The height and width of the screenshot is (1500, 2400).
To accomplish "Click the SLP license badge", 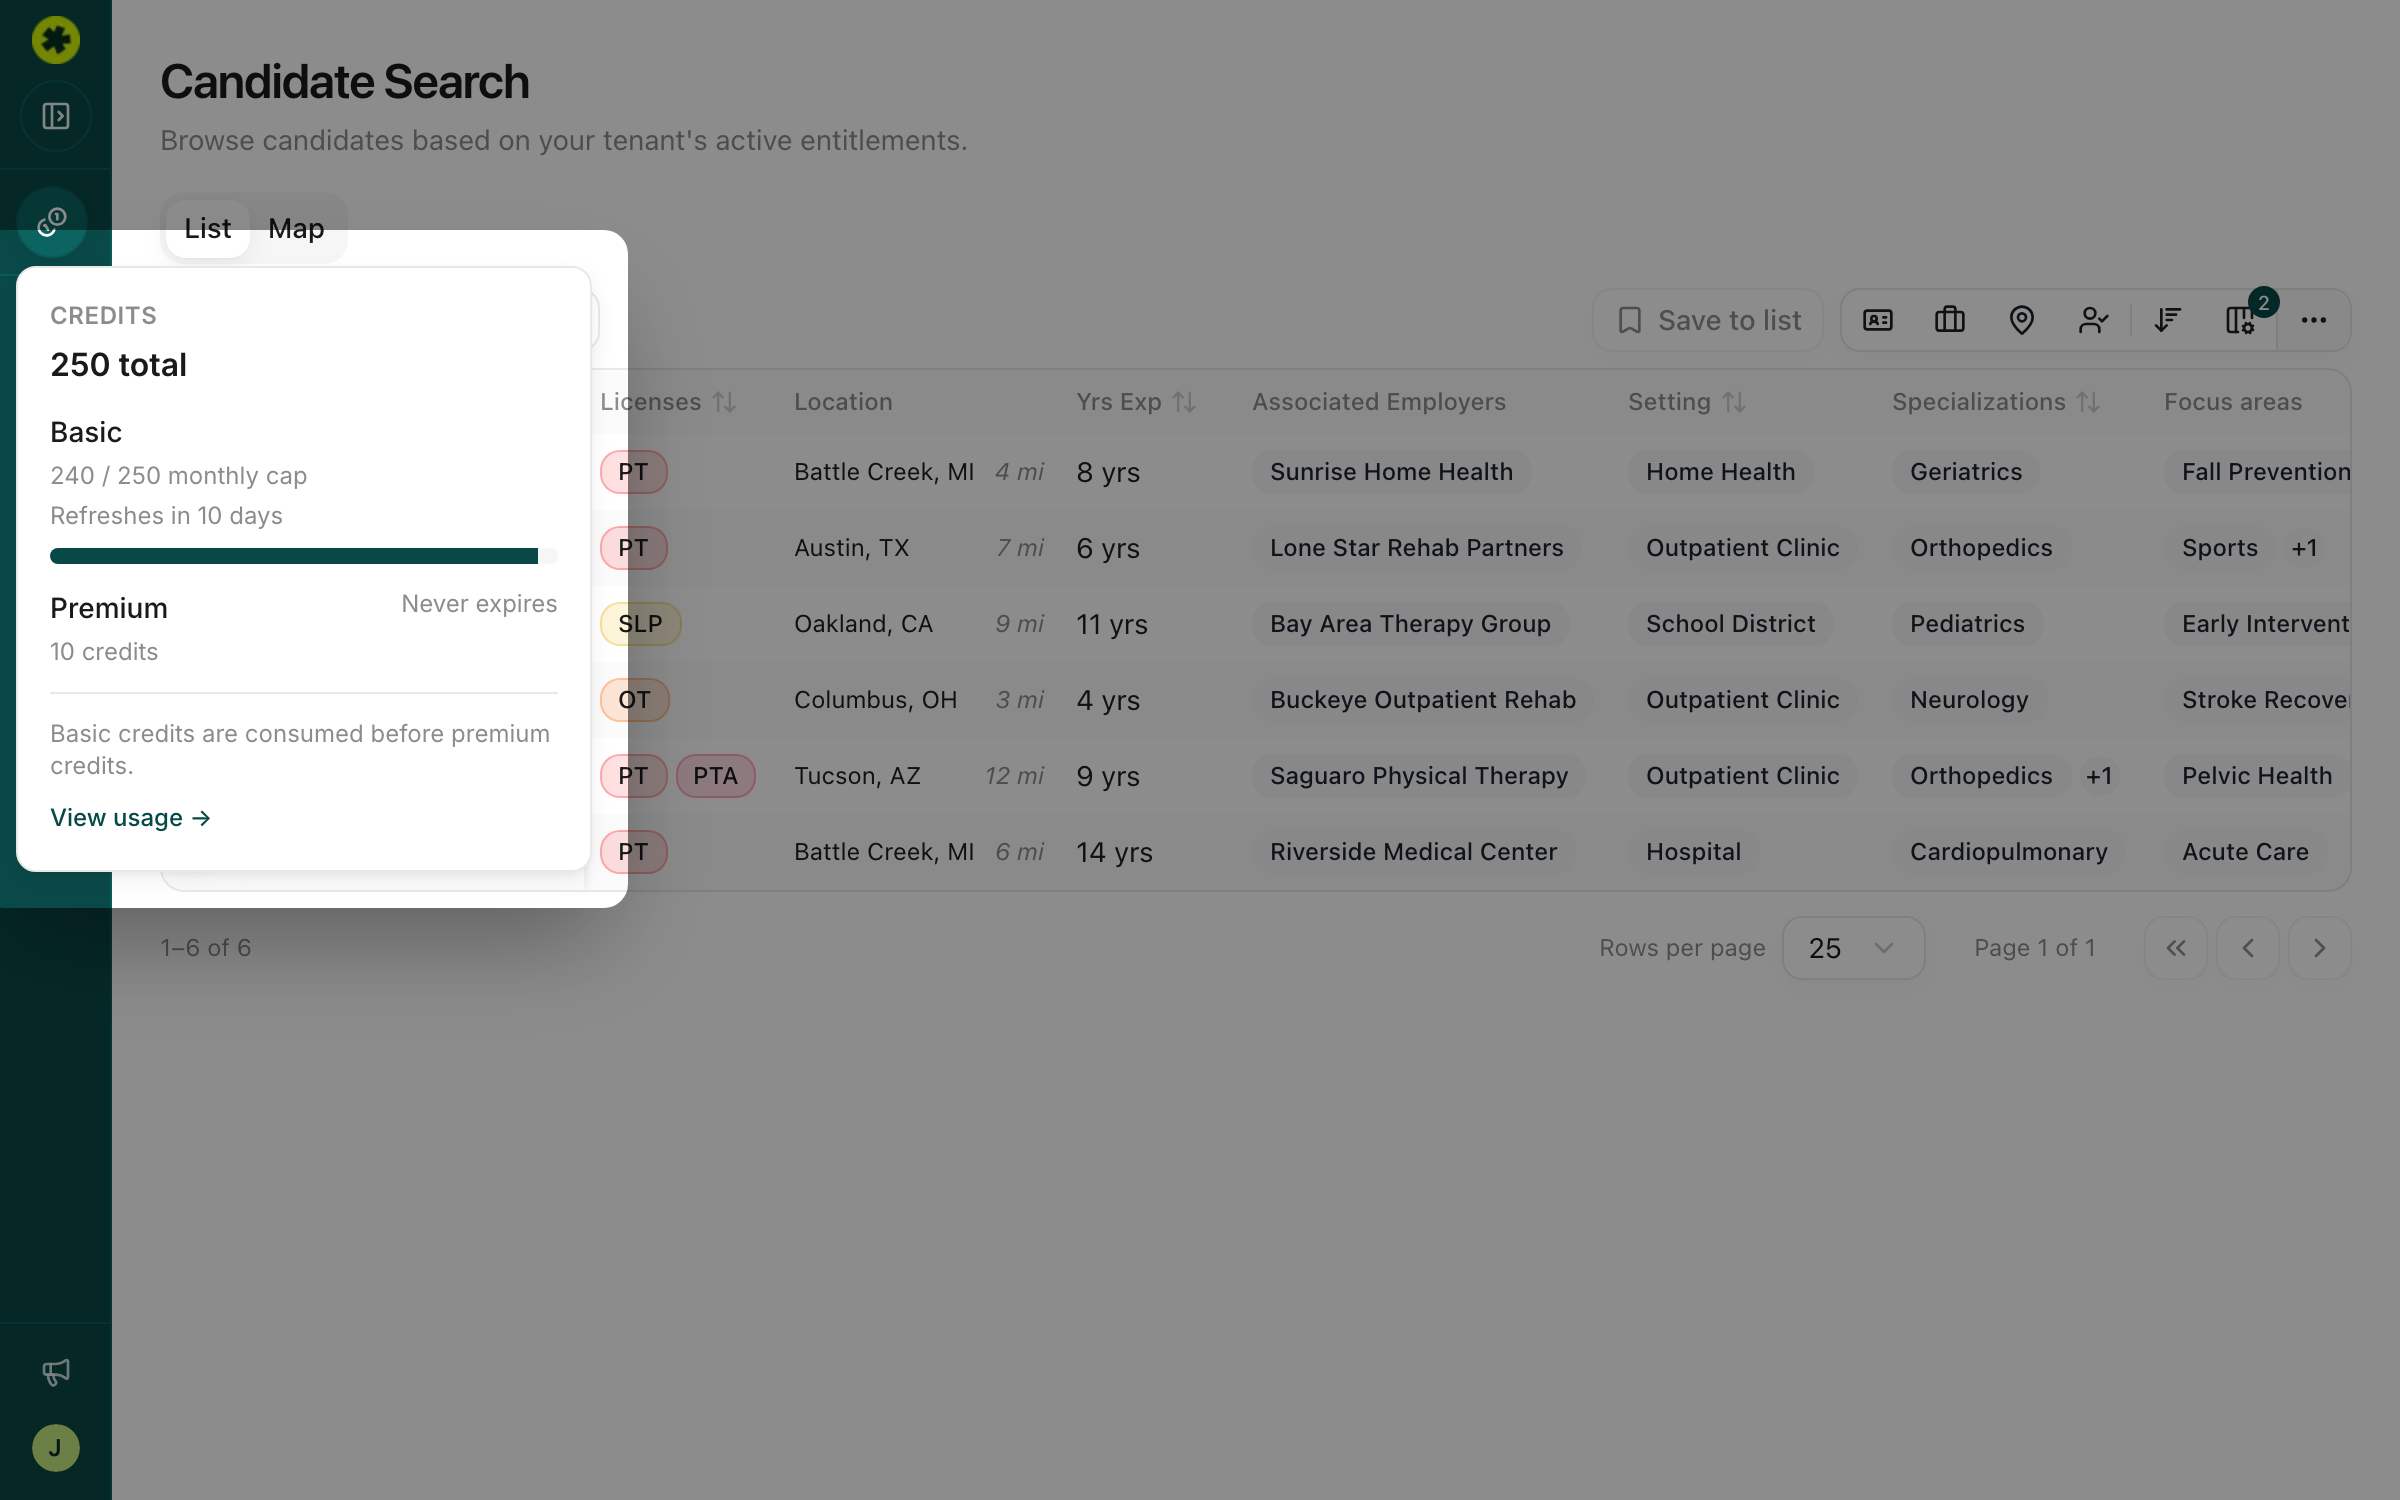I will (641, 624).
